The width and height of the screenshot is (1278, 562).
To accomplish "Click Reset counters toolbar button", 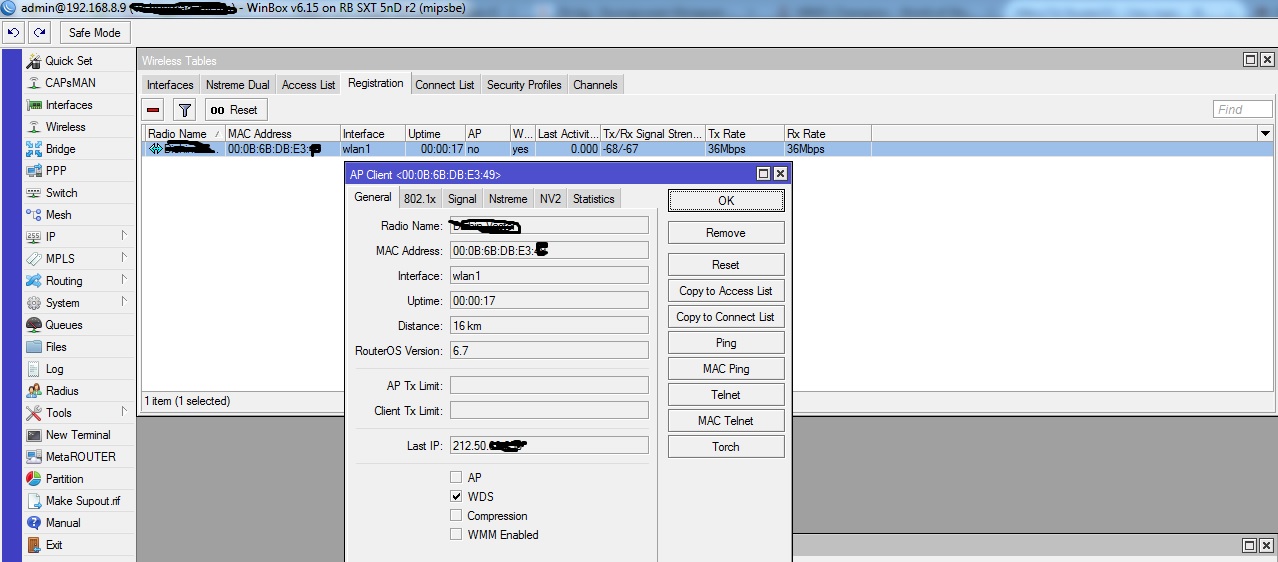I will 235,110.
